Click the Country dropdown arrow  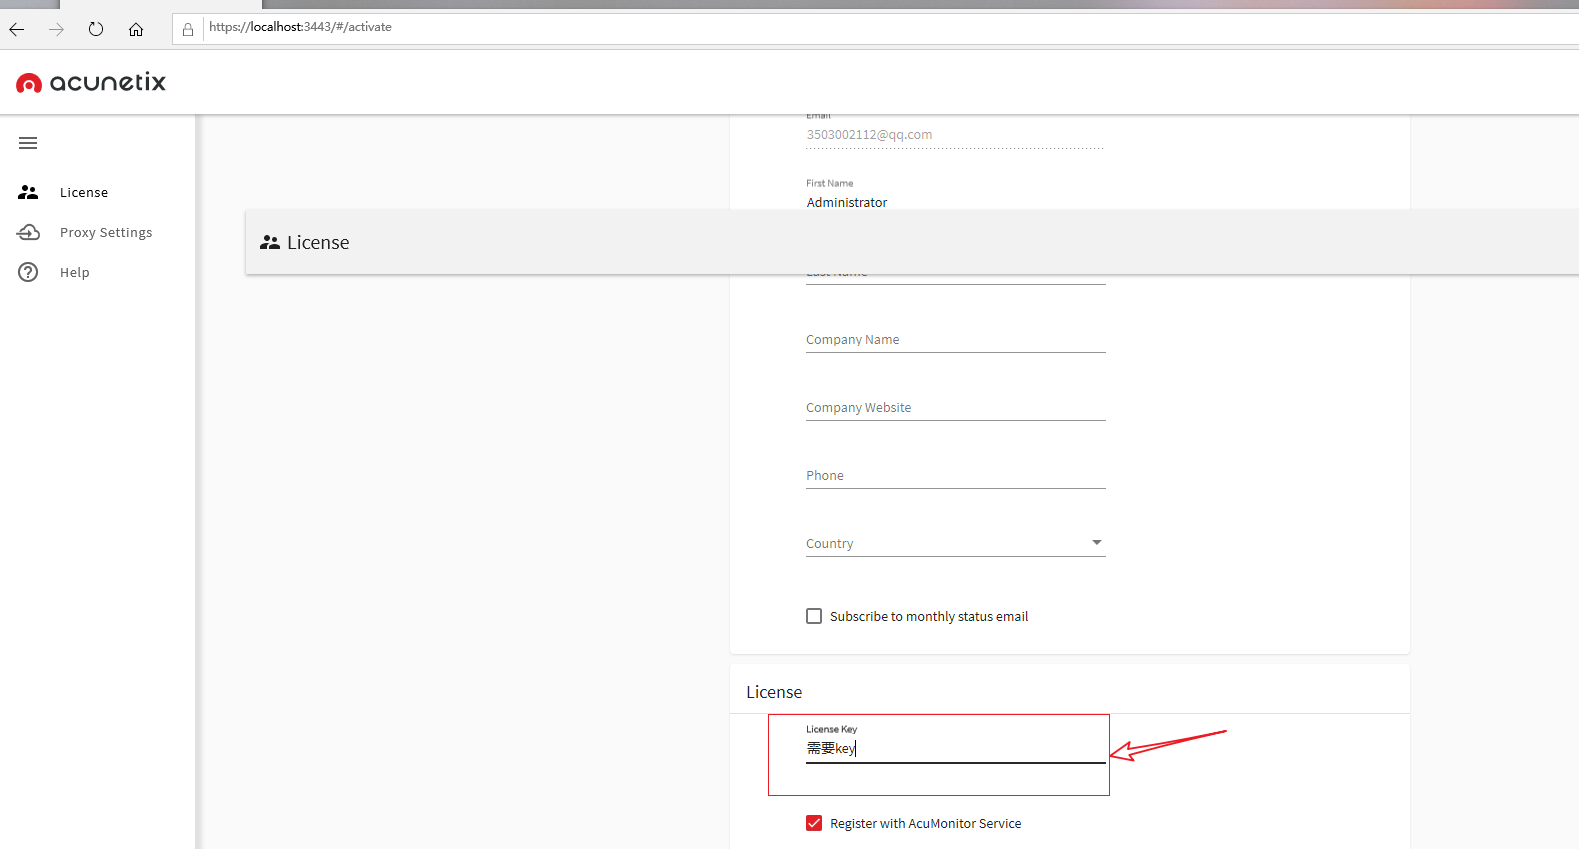(x=1097, y=543)
